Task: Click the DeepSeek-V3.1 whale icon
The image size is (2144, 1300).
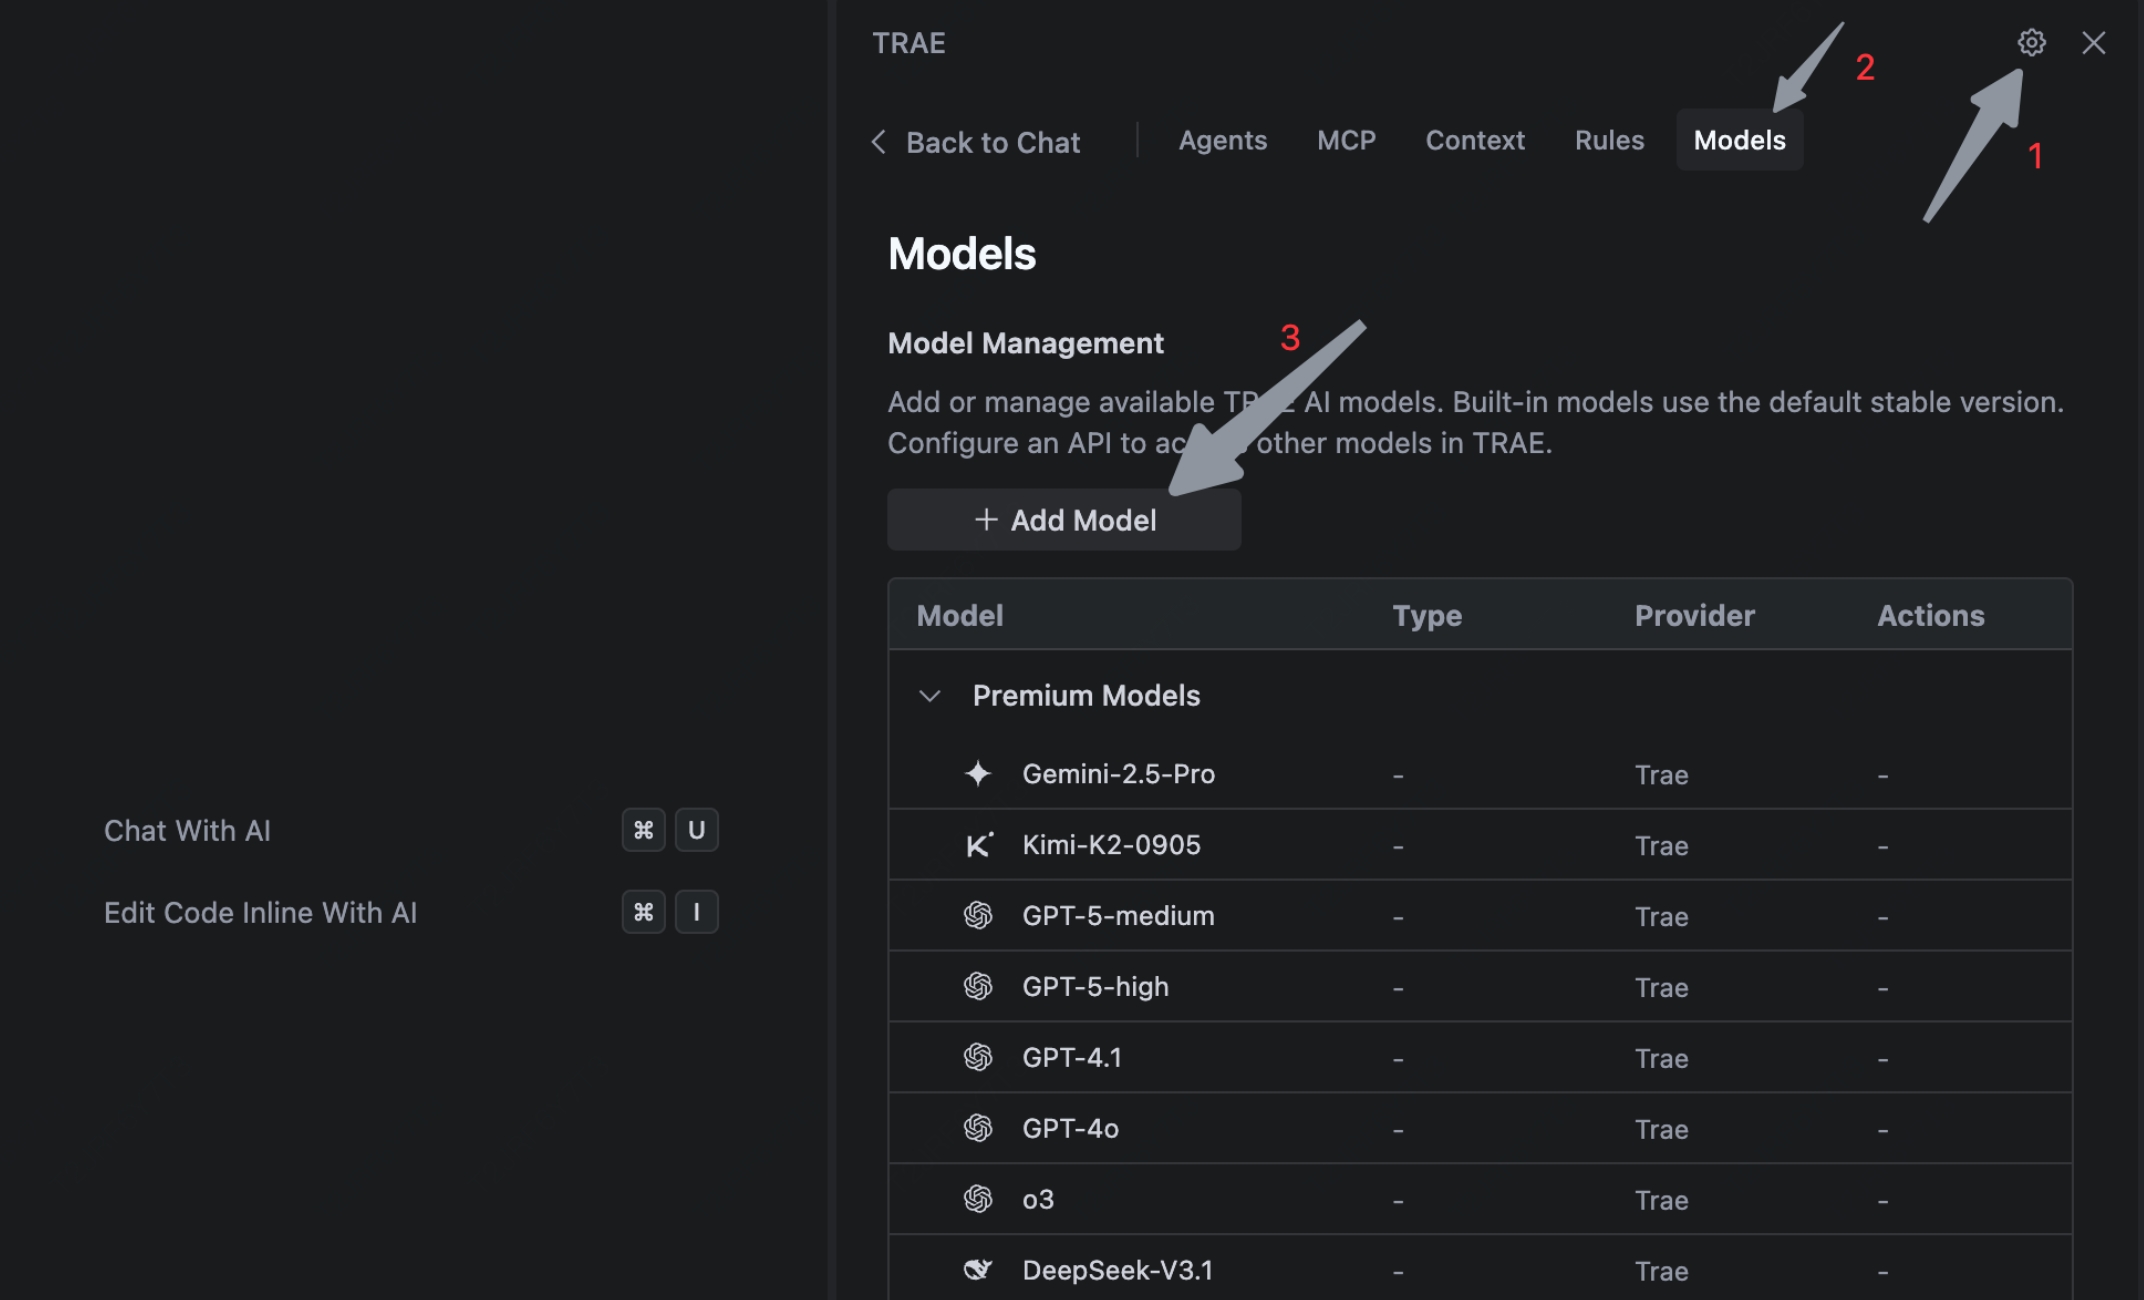Action: click(x=978, y=1270)
